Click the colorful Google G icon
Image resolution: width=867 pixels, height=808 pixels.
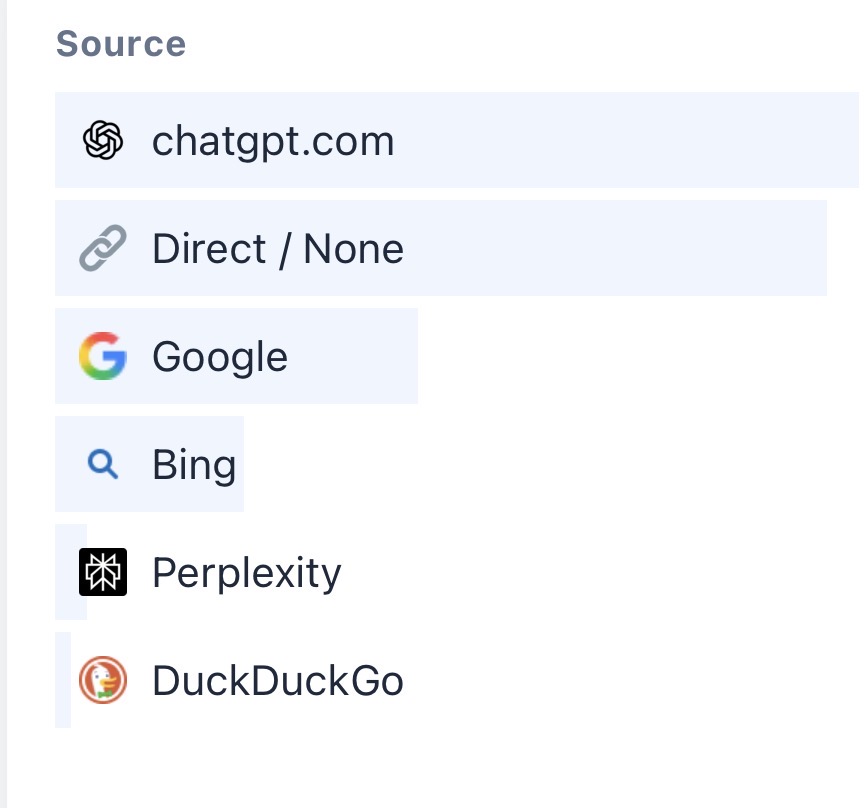103,356
